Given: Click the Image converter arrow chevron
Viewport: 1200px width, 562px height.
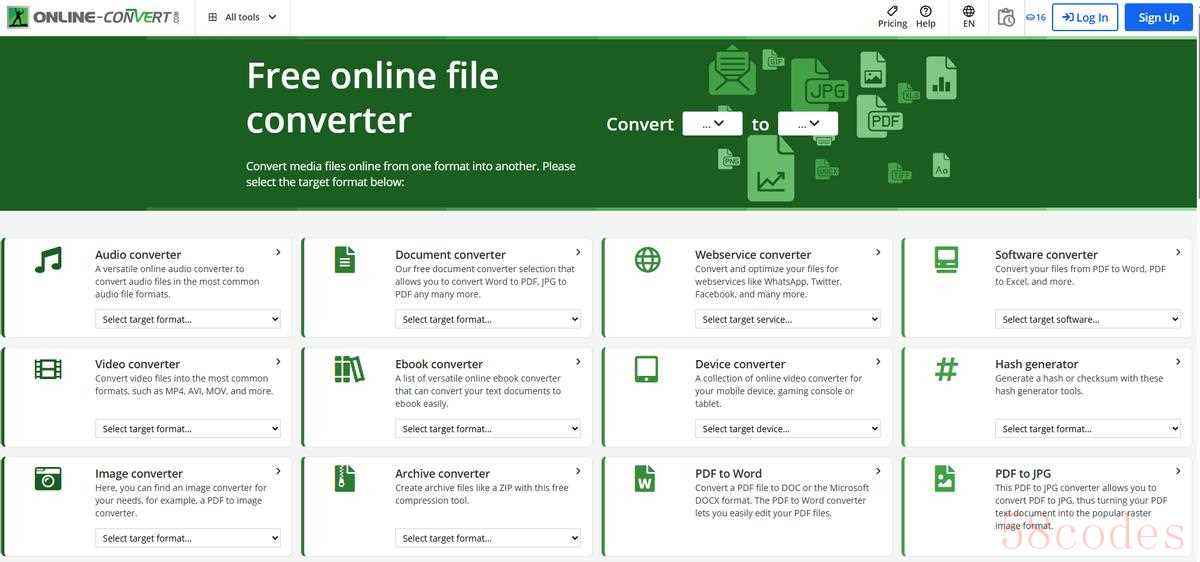Looking at the screenshot, I should pos(278,470).
